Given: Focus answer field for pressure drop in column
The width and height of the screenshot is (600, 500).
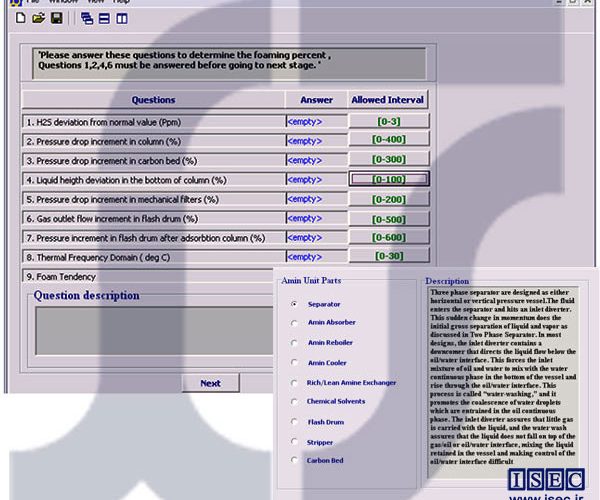Looking at the screenshot, I should (316, 141).
